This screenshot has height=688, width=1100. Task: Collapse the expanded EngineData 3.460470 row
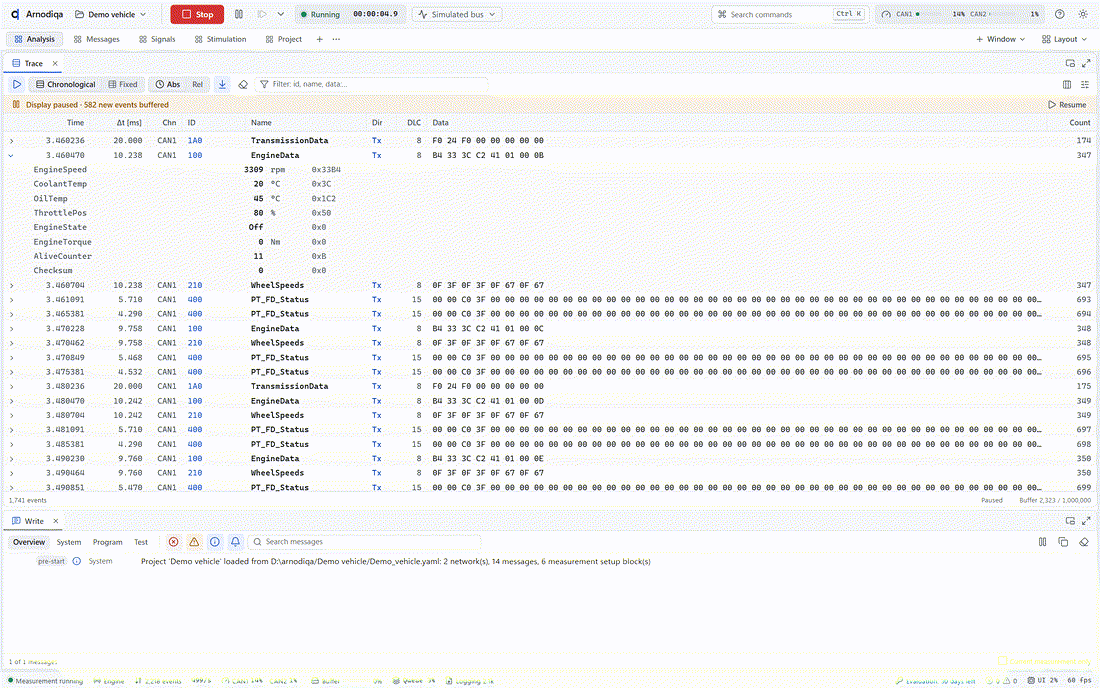[x=11, y=156]
